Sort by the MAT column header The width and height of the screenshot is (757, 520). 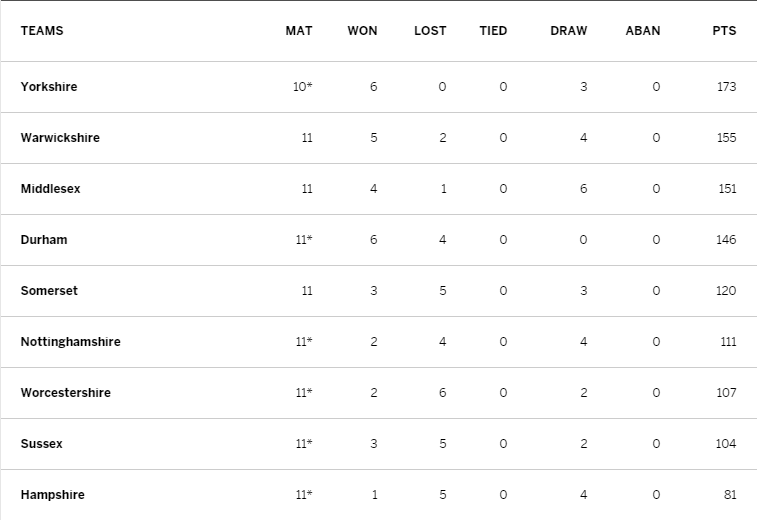[x=299, y=31]
